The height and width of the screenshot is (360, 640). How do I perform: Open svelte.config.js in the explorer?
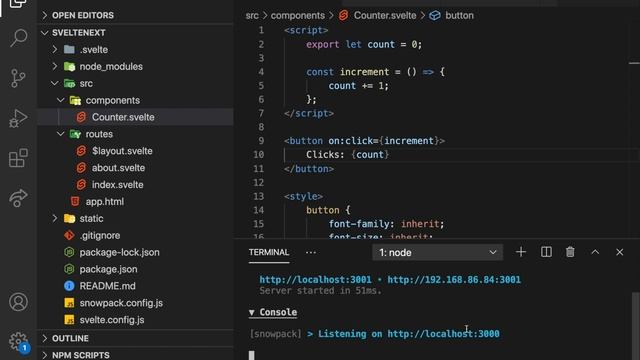pos(112,320)
